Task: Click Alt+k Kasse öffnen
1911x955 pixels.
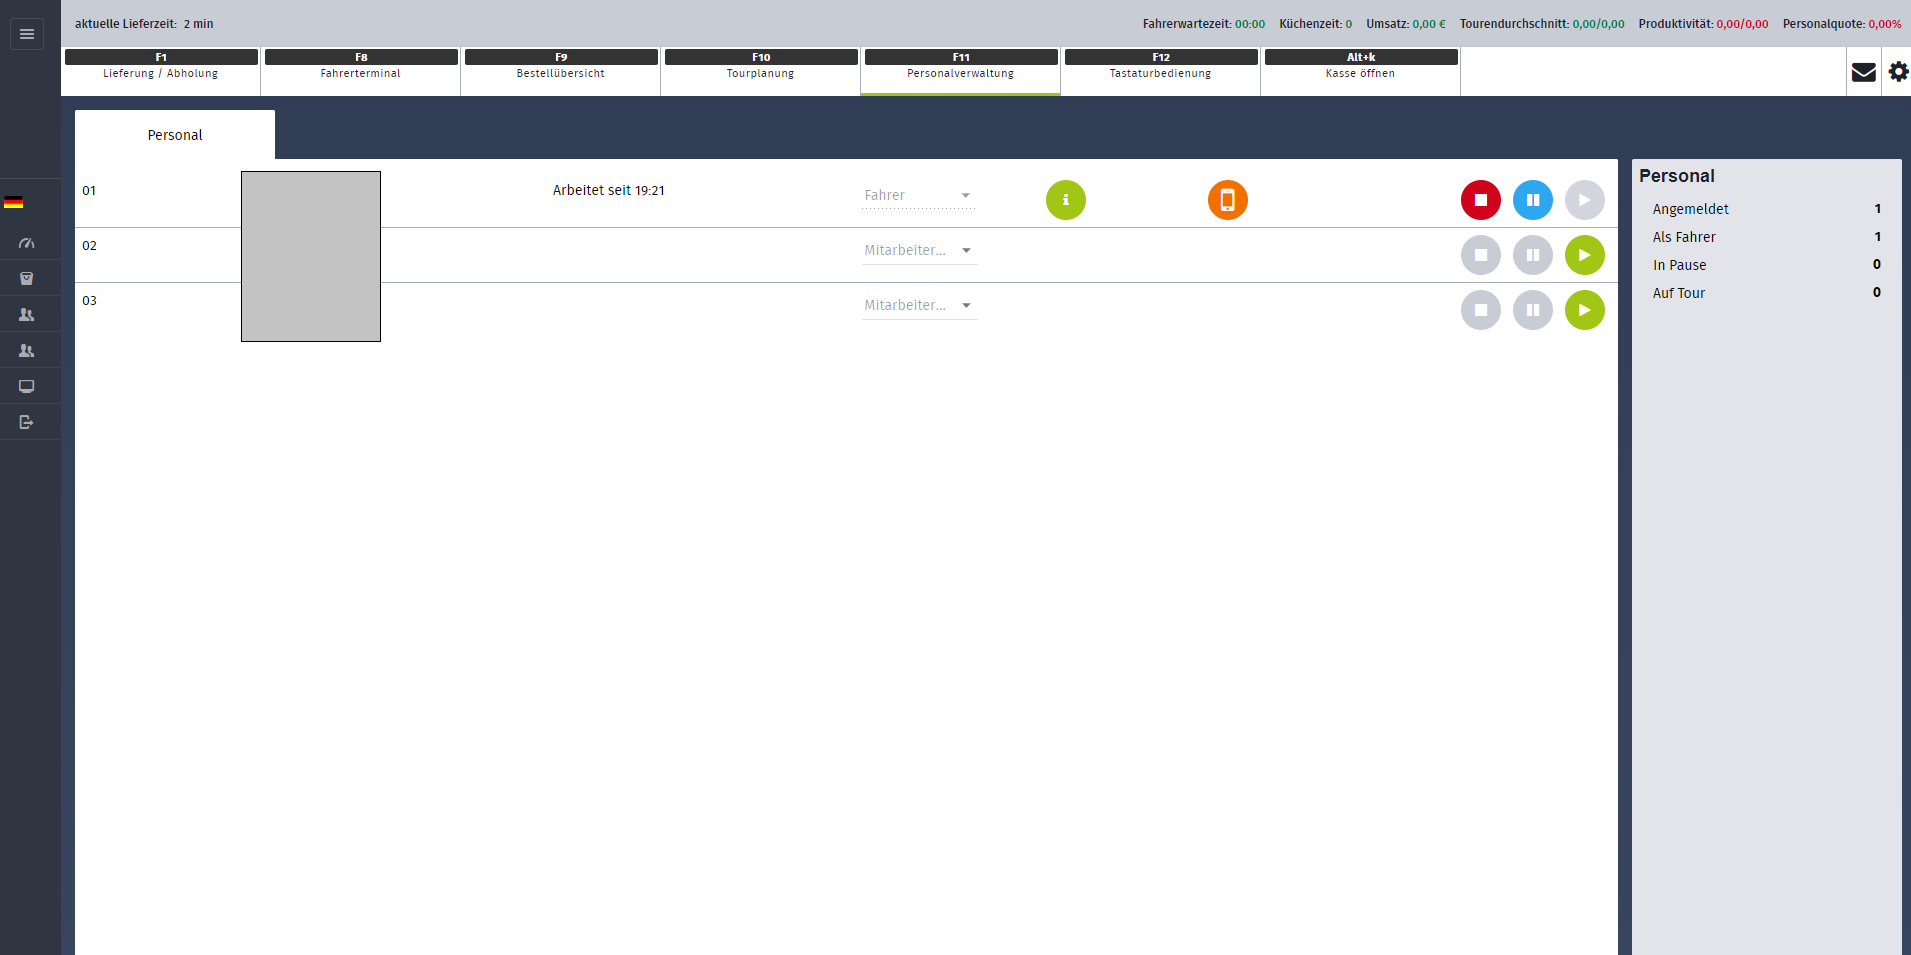Action: [1361, 71]
